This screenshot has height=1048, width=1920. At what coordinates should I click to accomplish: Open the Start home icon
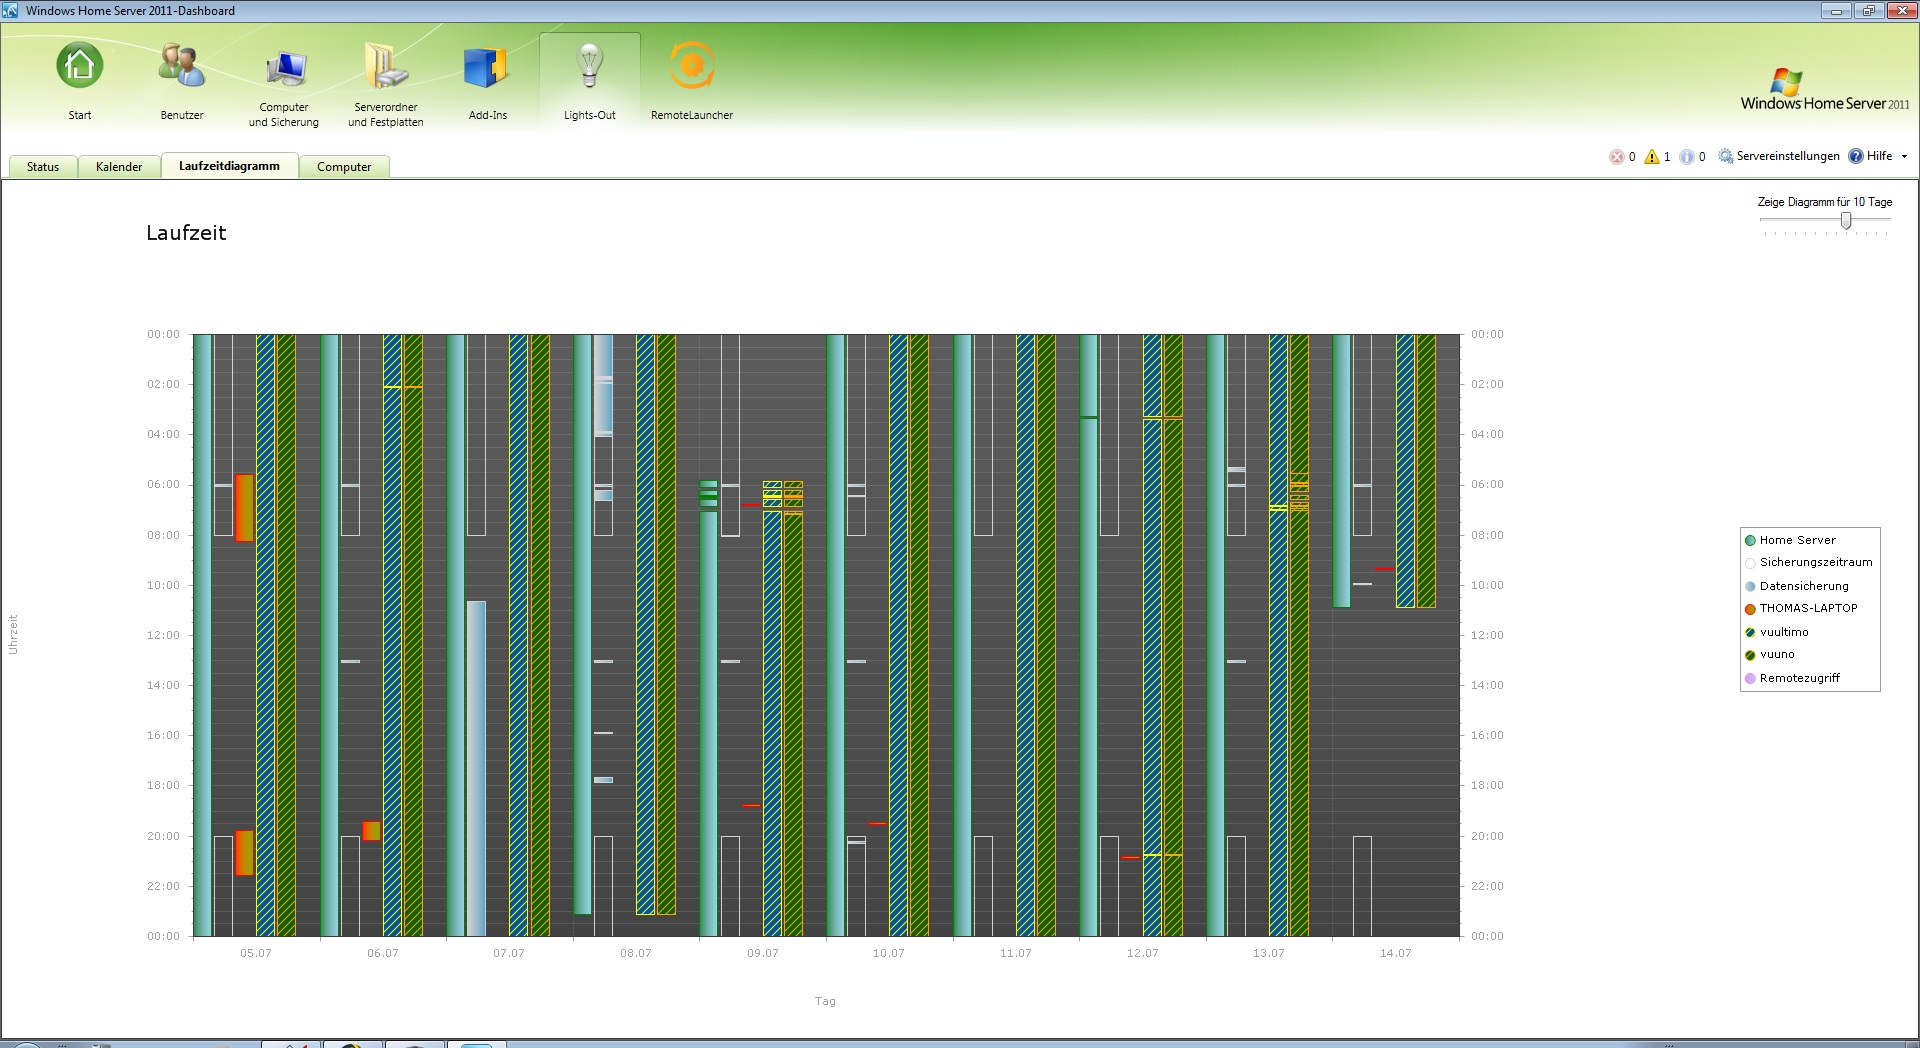tap(80, 67)
